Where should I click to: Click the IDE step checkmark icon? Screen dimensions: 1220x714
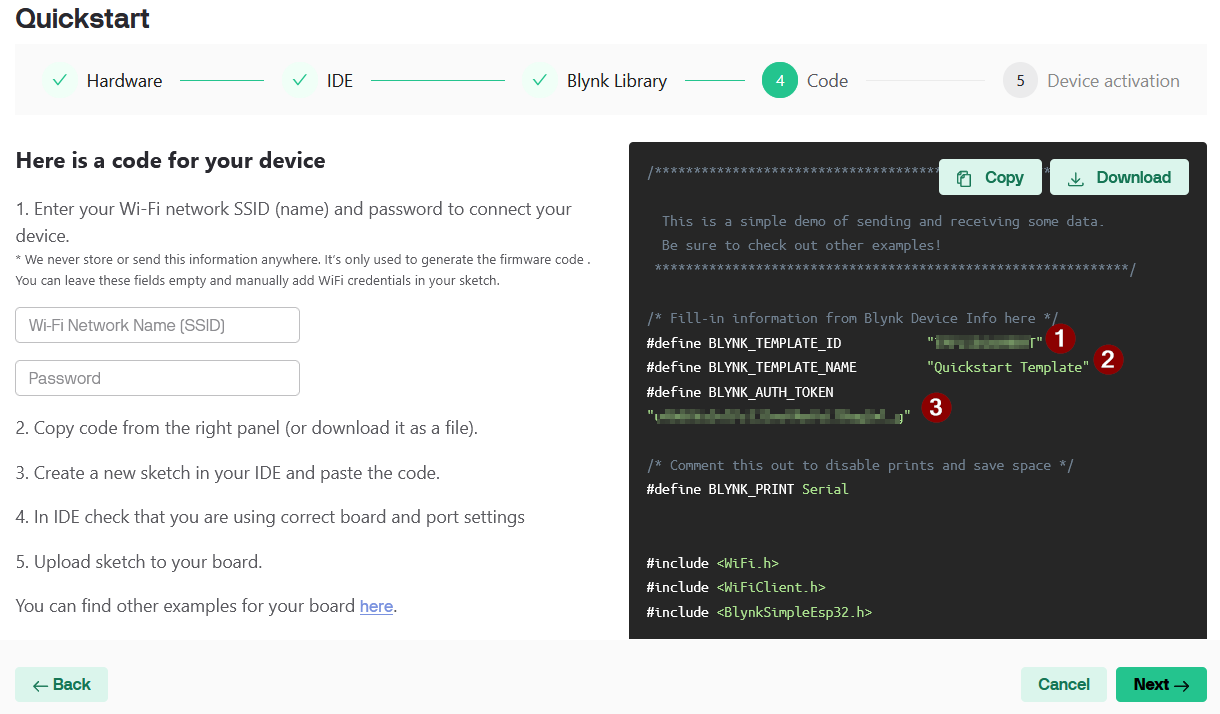pyautogui.click(x=300, y=81)
